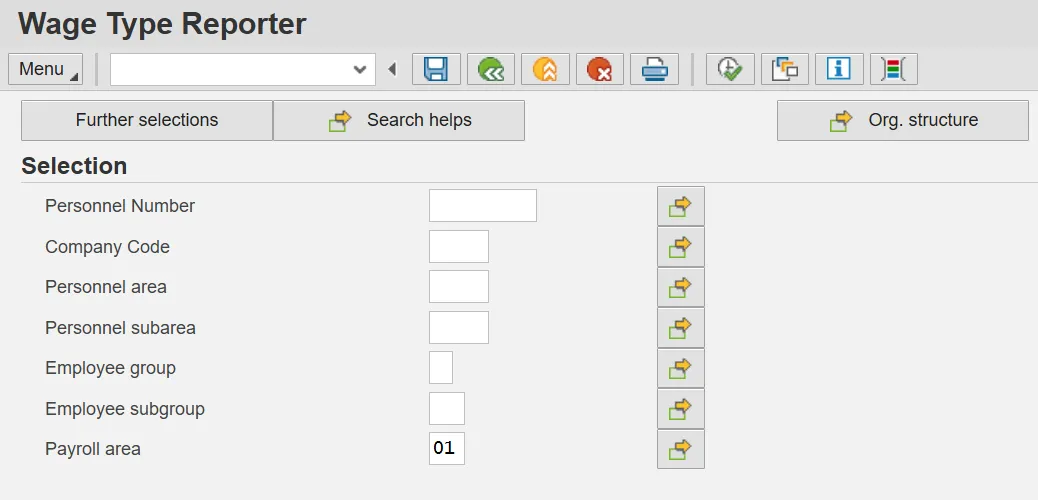Open multiple selection for Company Code
The height and width of the screenshot is (500, 1038).
click(x=680, y=246)
